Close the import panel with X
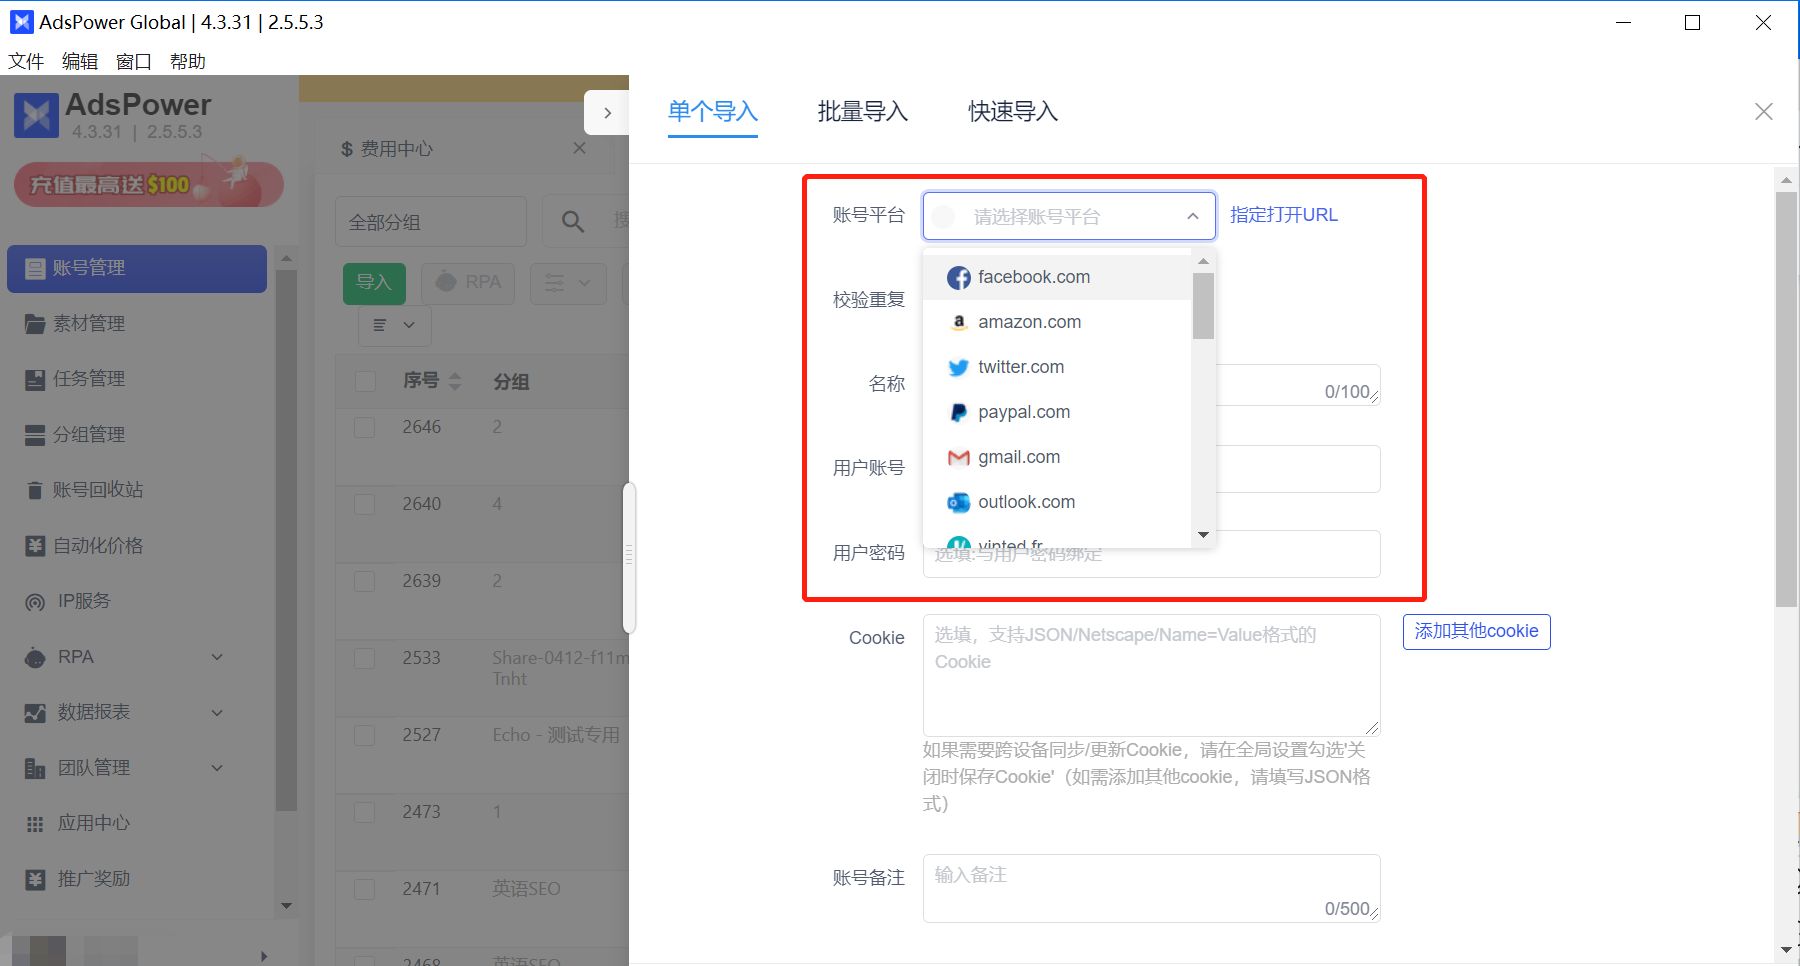 pos(1764,111)
